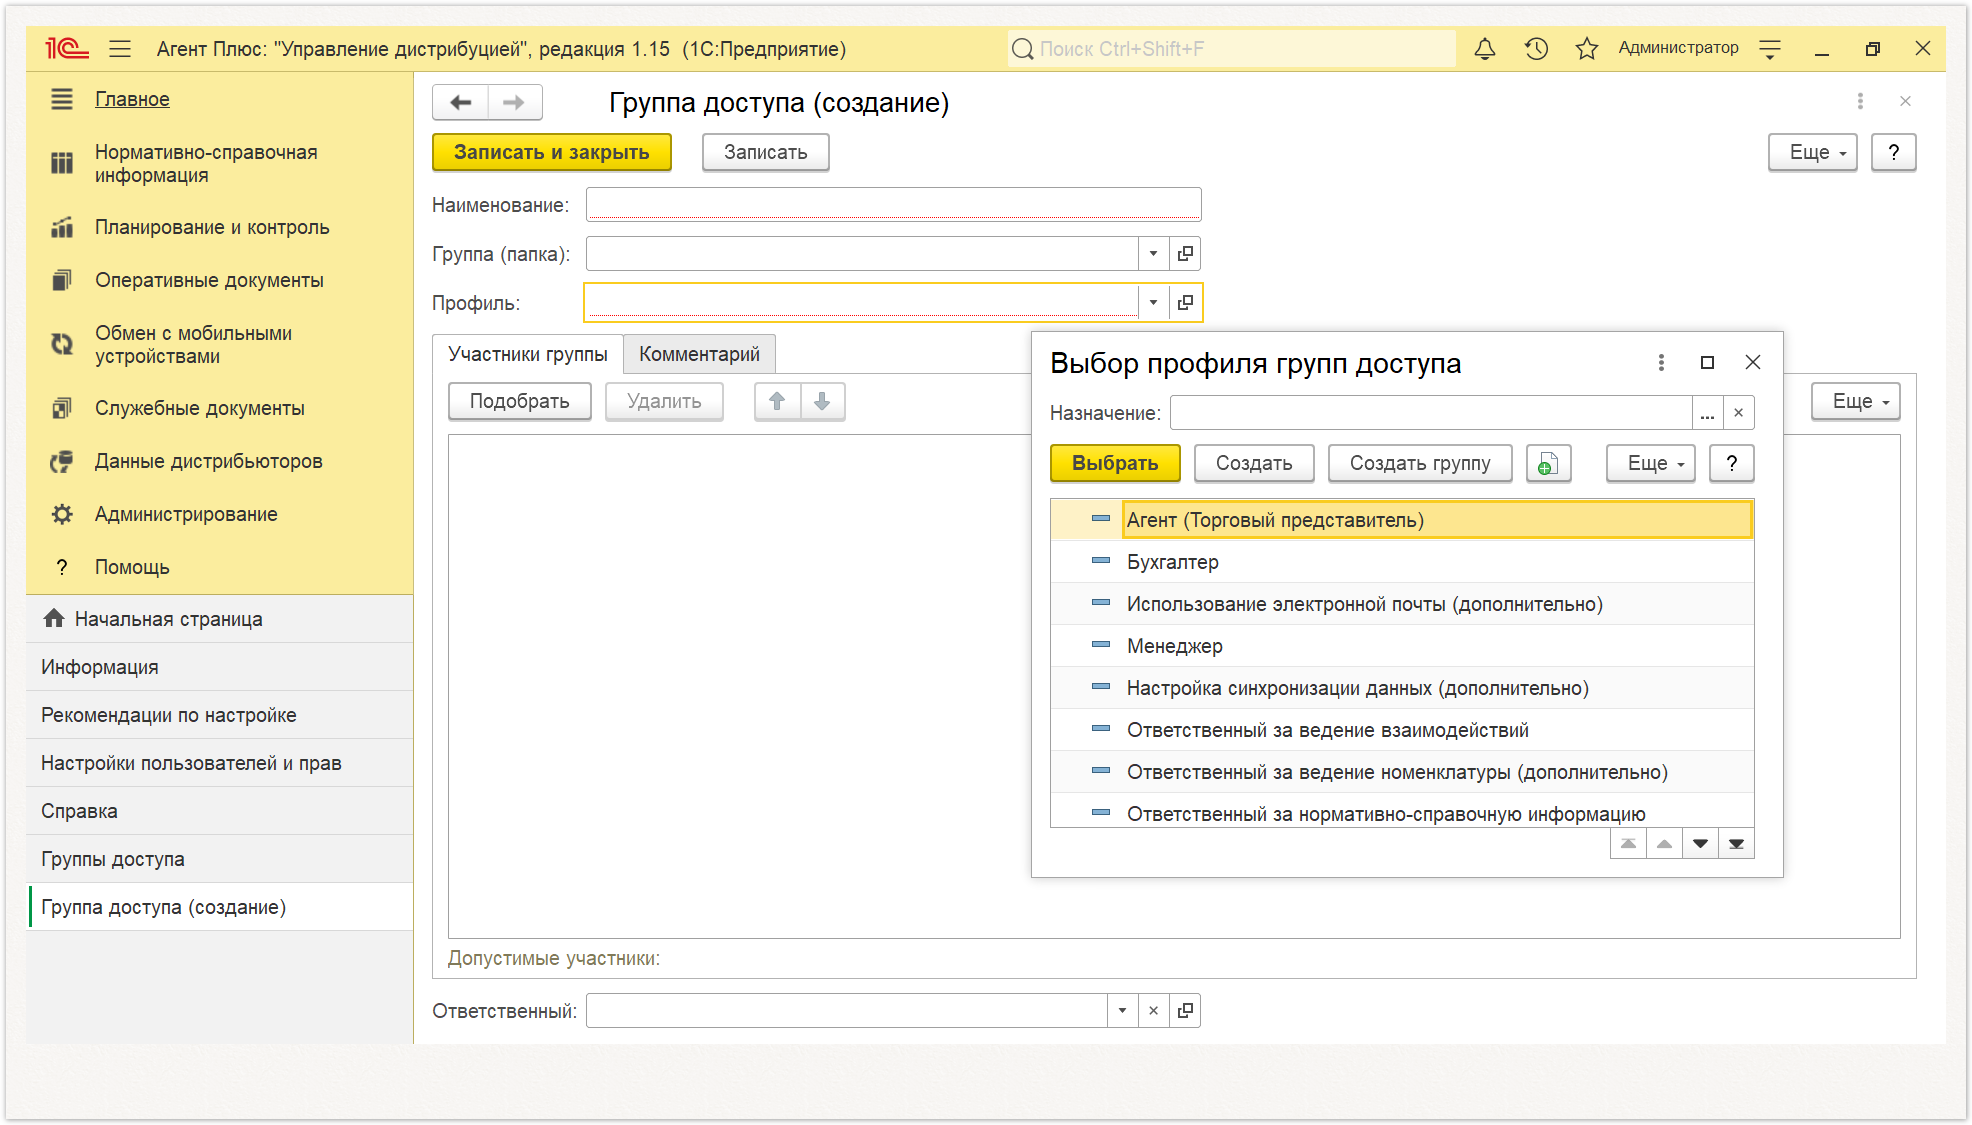The height and width of the screenshot is (1125, 1972).
Task: Click the copy-create icon in profile dialog
Action: pyautogui.click(x=1548, y=463)
